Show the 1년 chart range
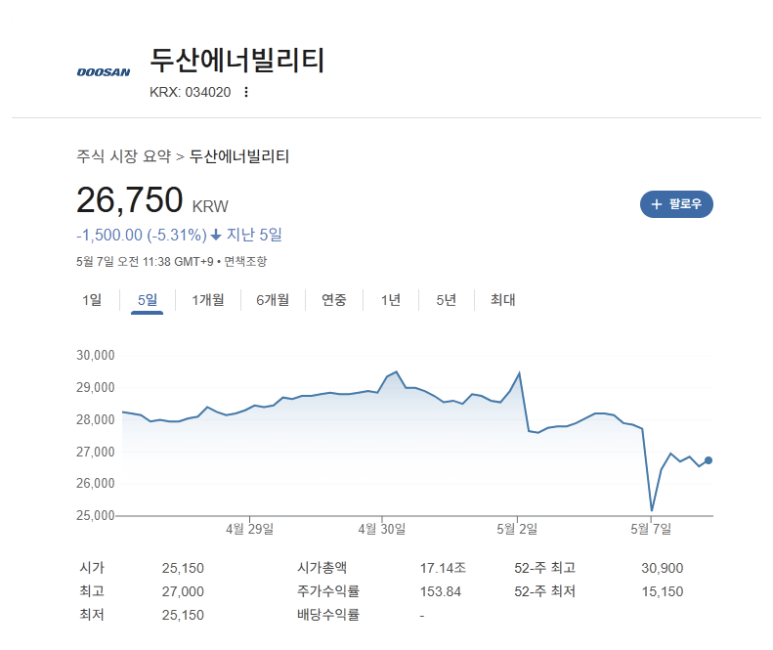Screen dimensions: 773x650 click(x=391, y=299)
